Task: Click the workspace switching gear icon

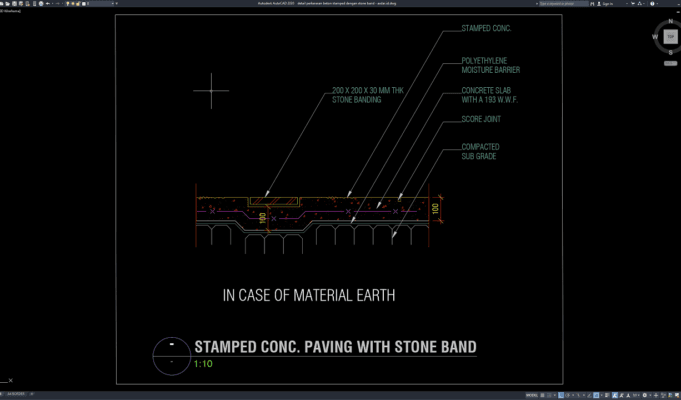Action: (x=645, y=395)
